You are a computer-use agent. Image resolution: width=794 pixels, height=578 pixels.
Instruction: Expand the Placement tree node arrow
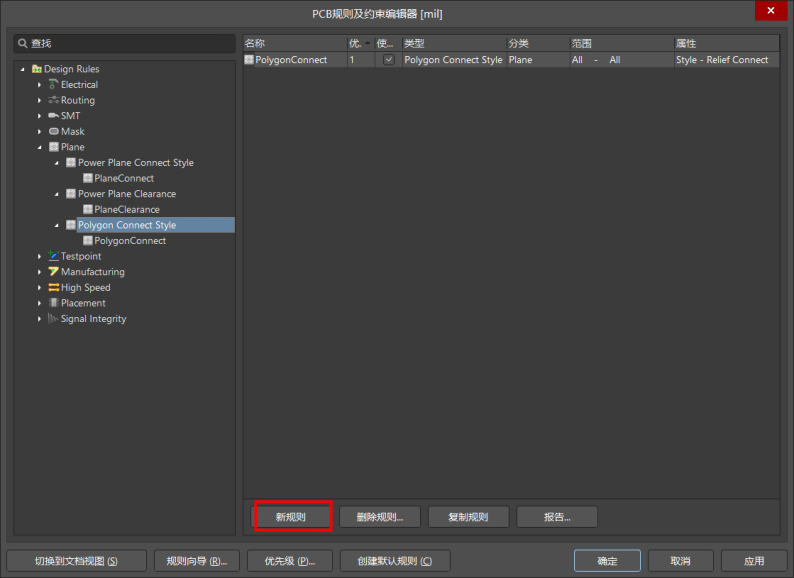tap(40, 303)
